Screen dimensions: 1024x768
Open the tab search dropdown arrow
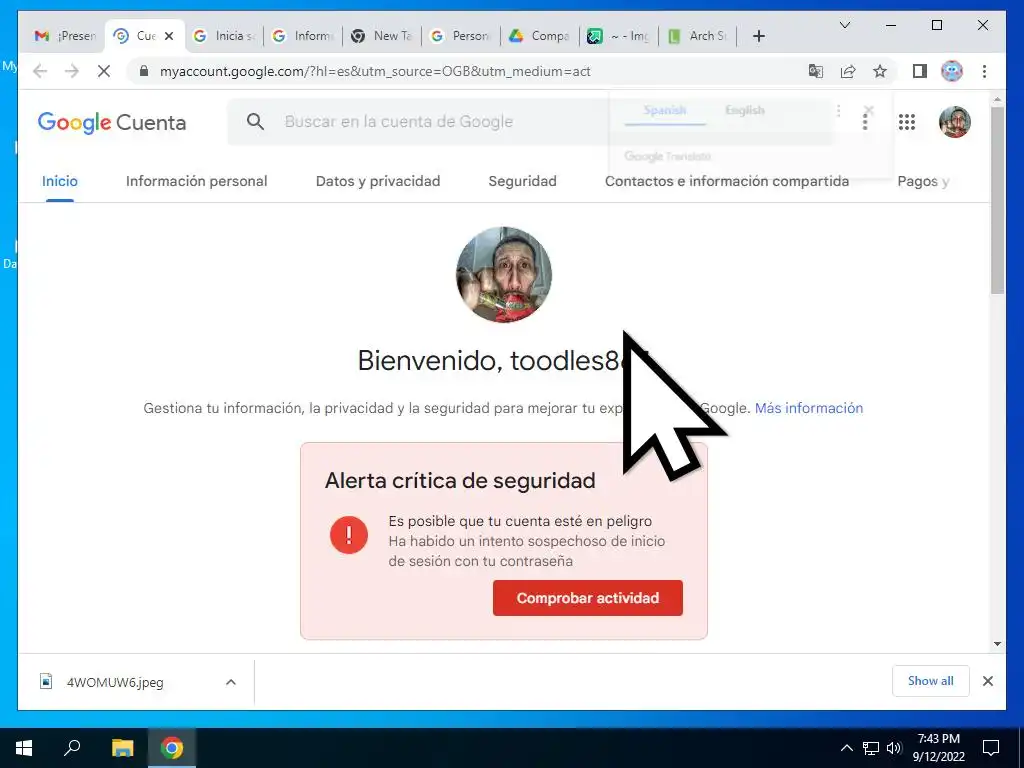(844, 25)
